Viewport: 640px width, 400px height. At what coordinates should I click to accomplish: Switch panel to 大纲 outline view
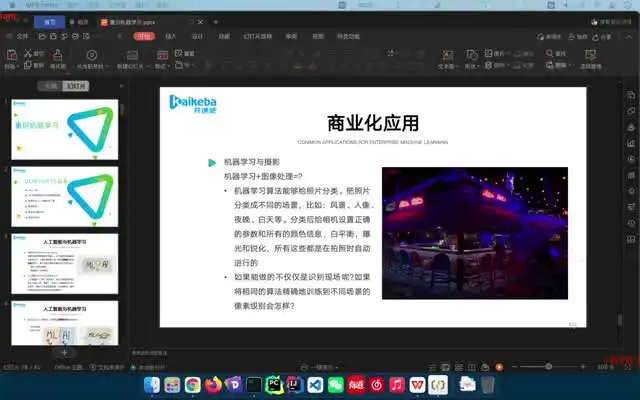(50, 87)
